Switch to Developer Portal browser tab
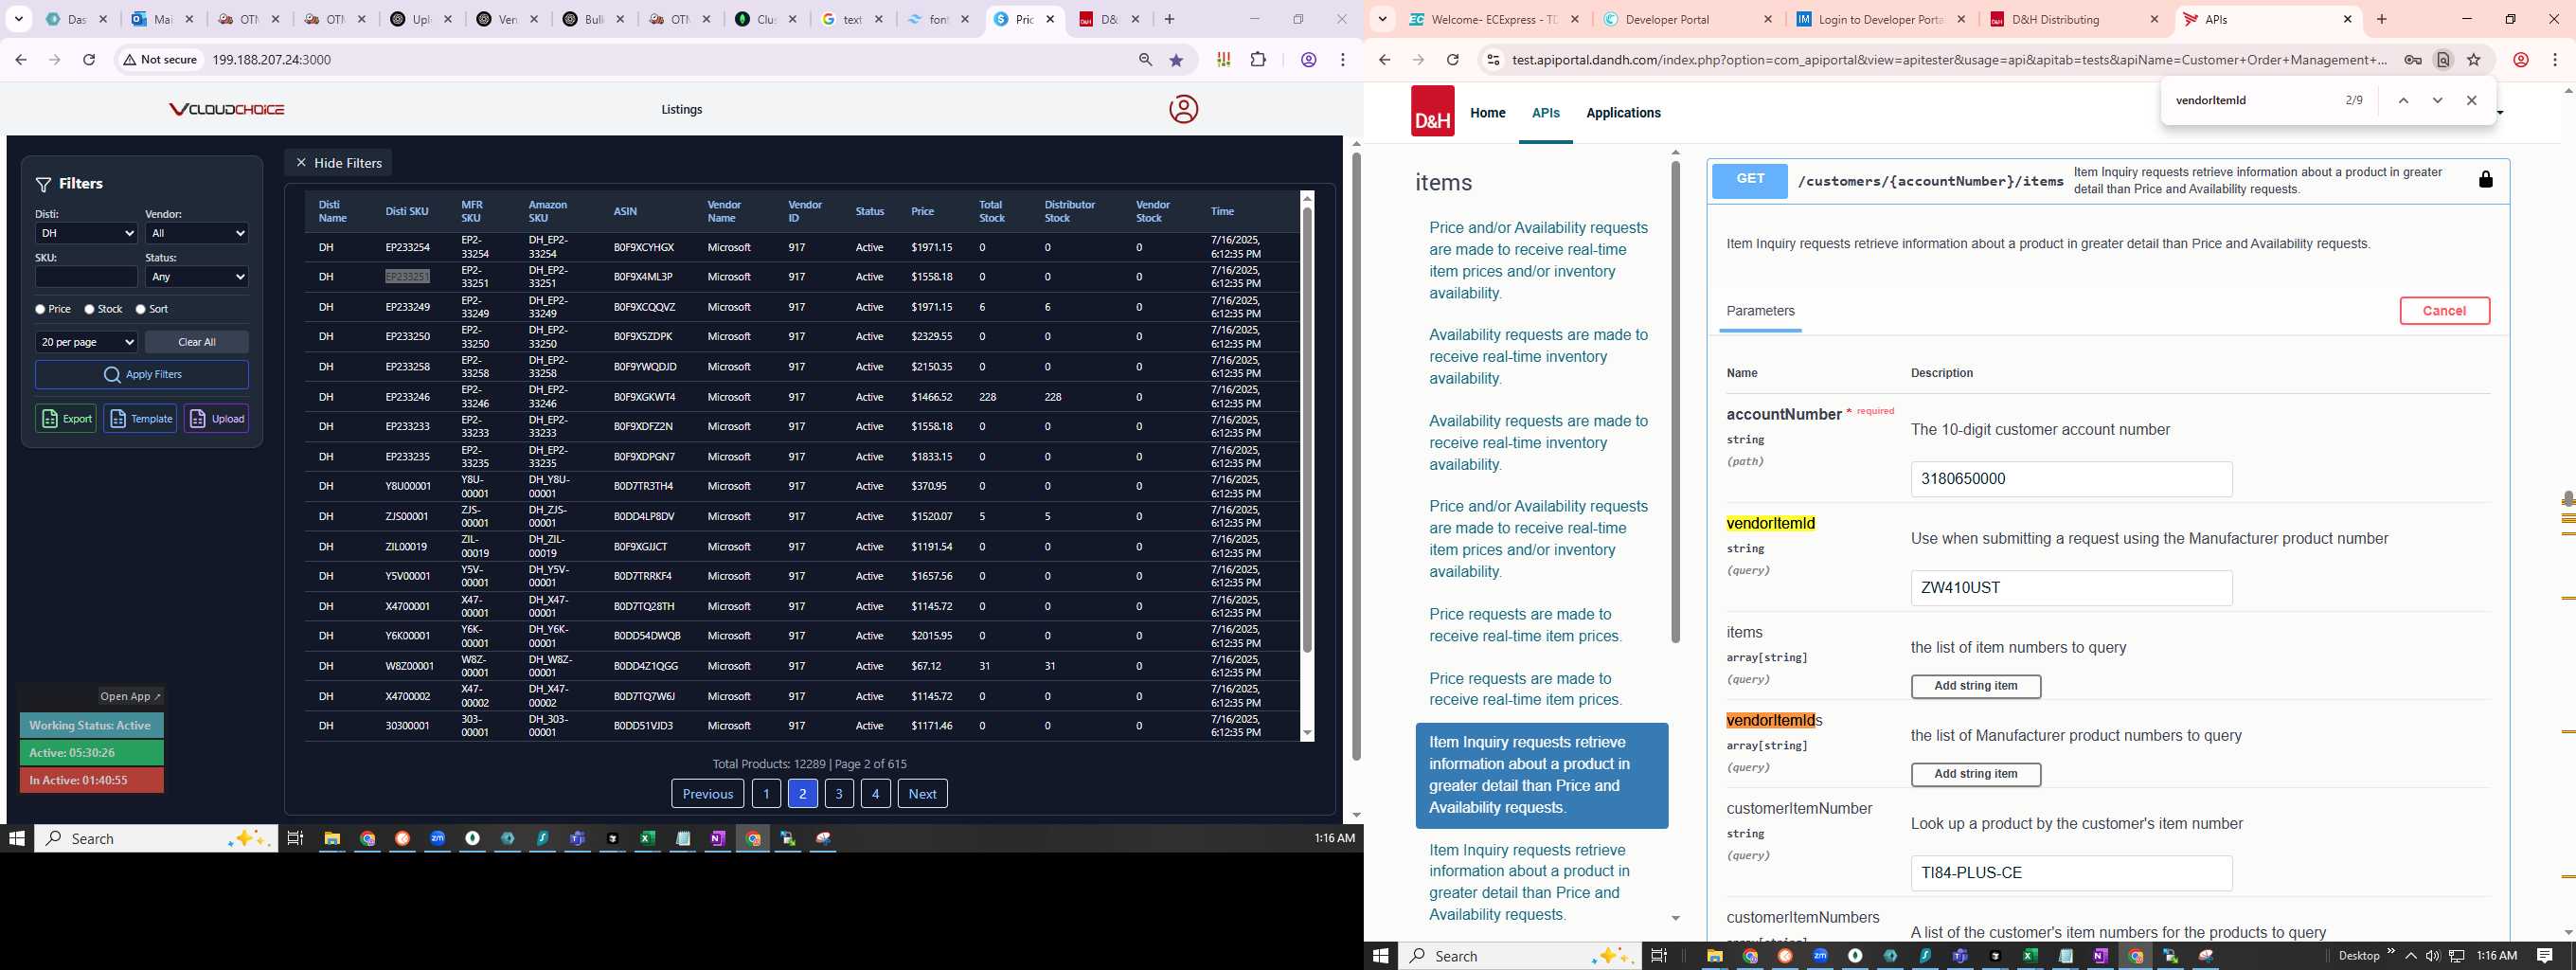This screenshot has height=970, width=2576. (1687, 19)
